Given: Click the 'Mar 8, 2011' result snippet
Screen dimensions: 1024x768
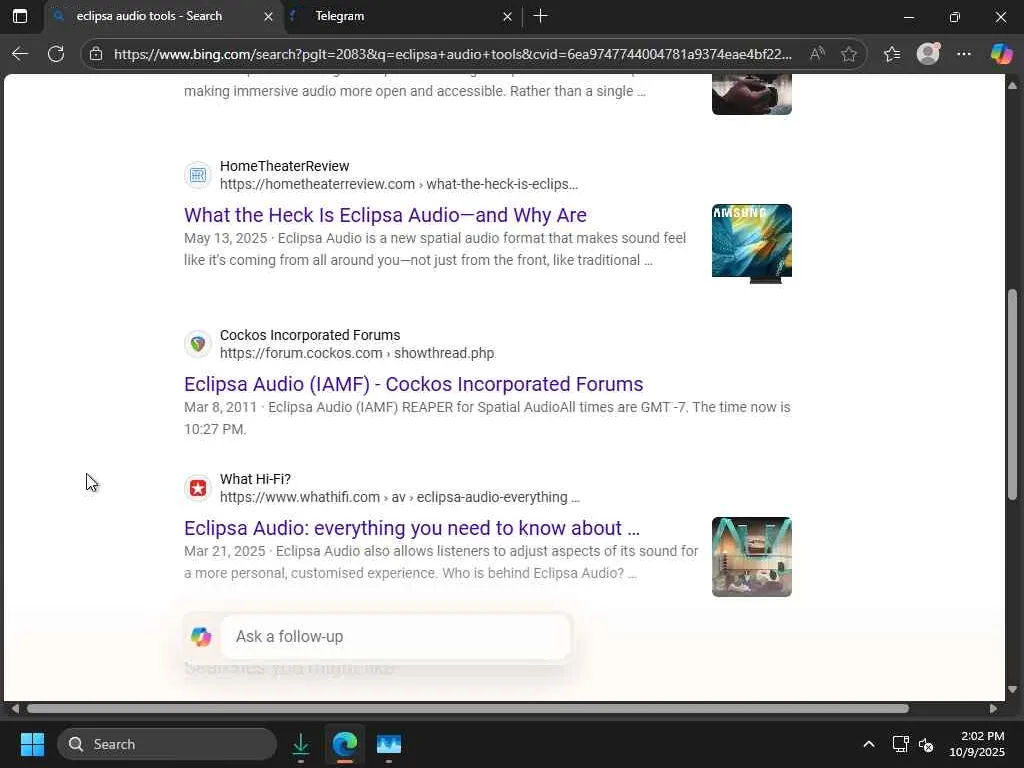Looking at the screenshot, I should click(x=487, y=418).
